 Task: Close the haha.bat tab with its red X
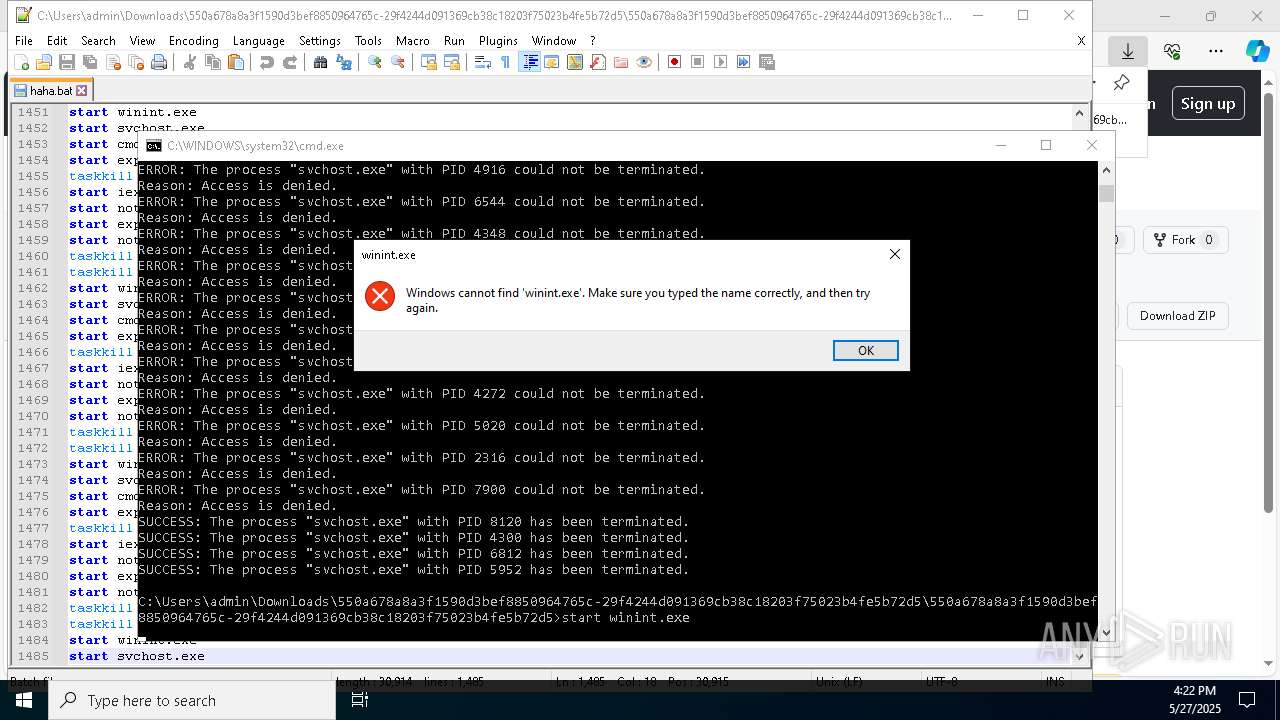[x=82, y=90]
